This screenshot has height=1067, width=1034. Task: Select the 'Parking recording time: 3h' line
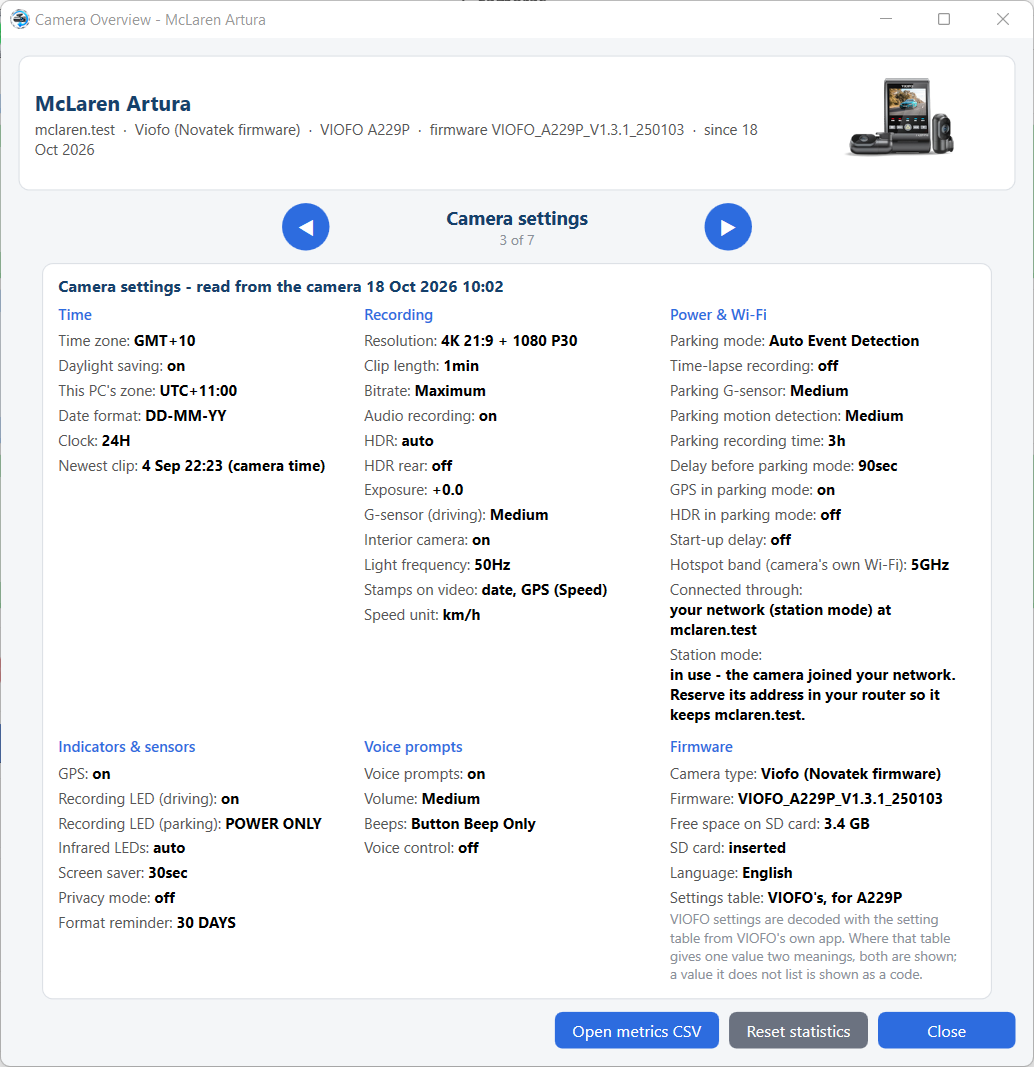point(758,440)
